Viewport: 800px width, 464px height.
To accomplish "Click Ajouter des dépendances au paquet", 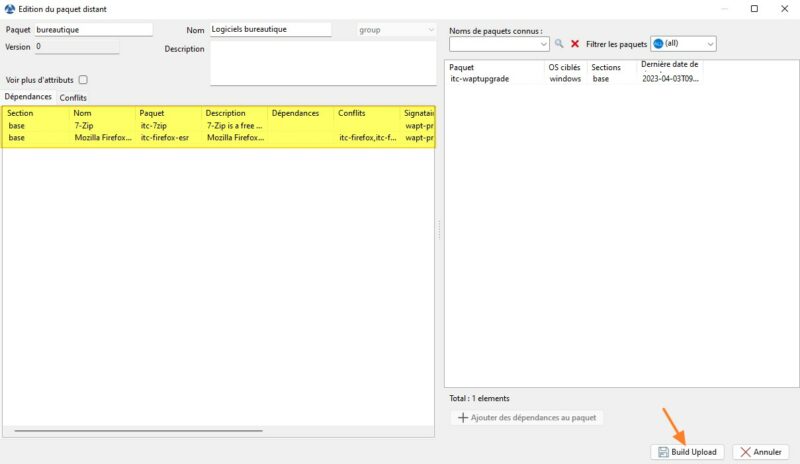I will [x=526, y=418].
